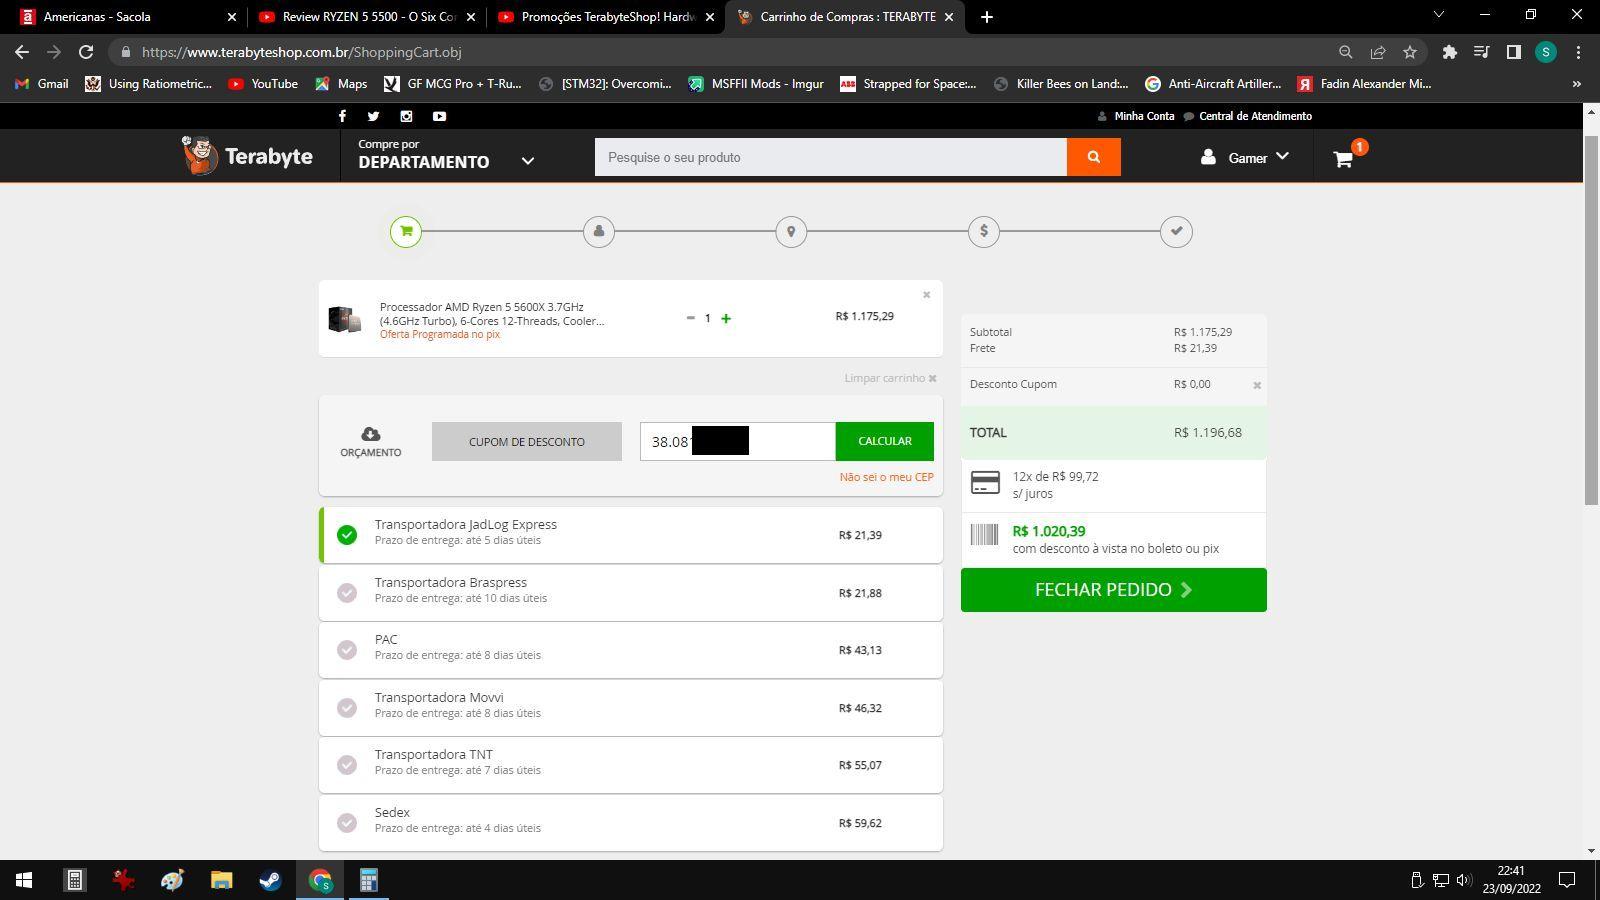This screenshot has height=900, width=1600.
Task: Click Limpar carrinho link
Action: click(890, 378)
